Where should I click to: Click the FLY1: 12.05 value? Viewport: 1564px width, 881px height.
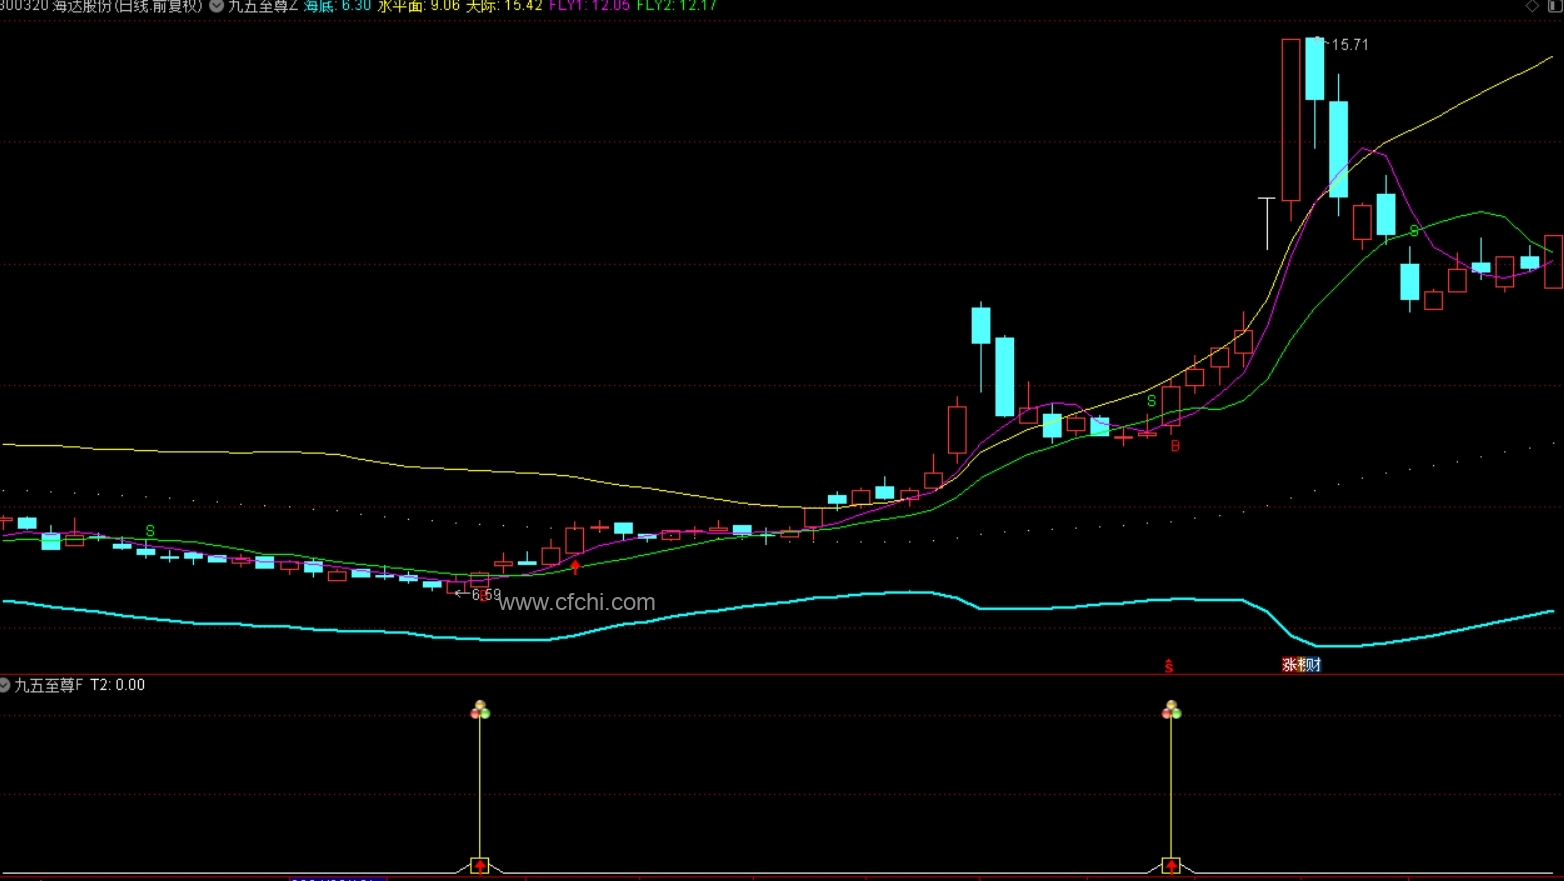pyautogui.click(x=589, y=6)
